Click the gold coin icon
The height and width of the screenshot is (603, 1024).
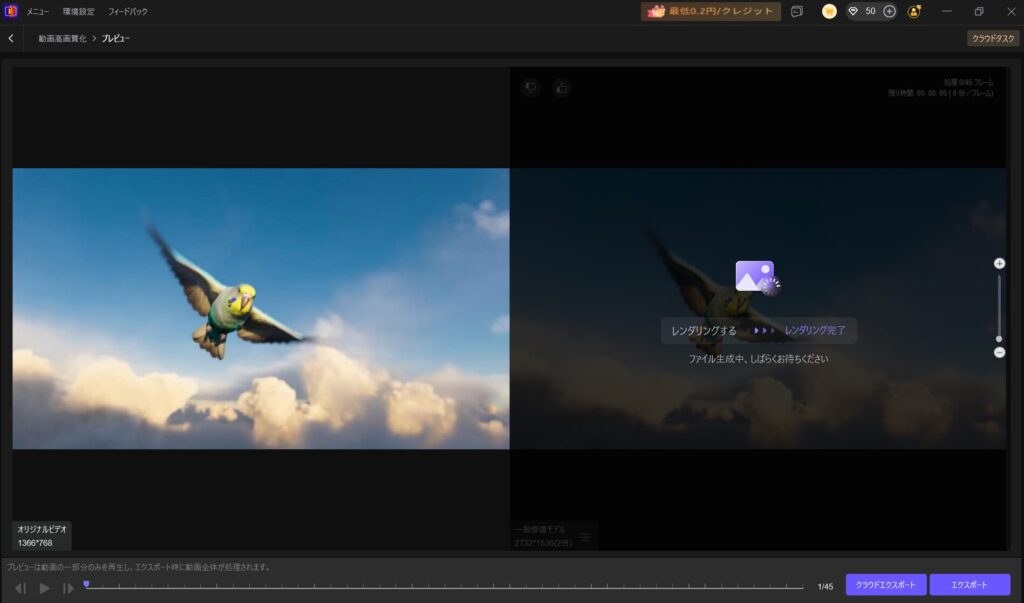pyautogui.click(x=829, y=11)
